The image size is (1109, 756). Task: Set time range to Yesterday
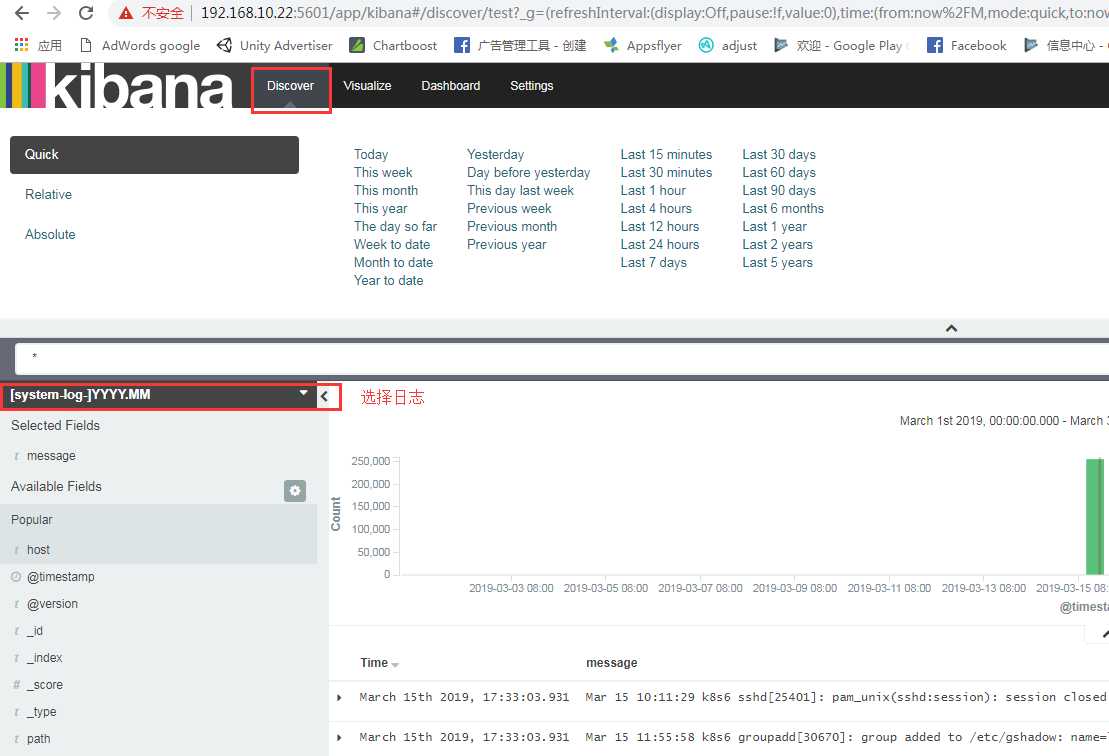(495, 154)
